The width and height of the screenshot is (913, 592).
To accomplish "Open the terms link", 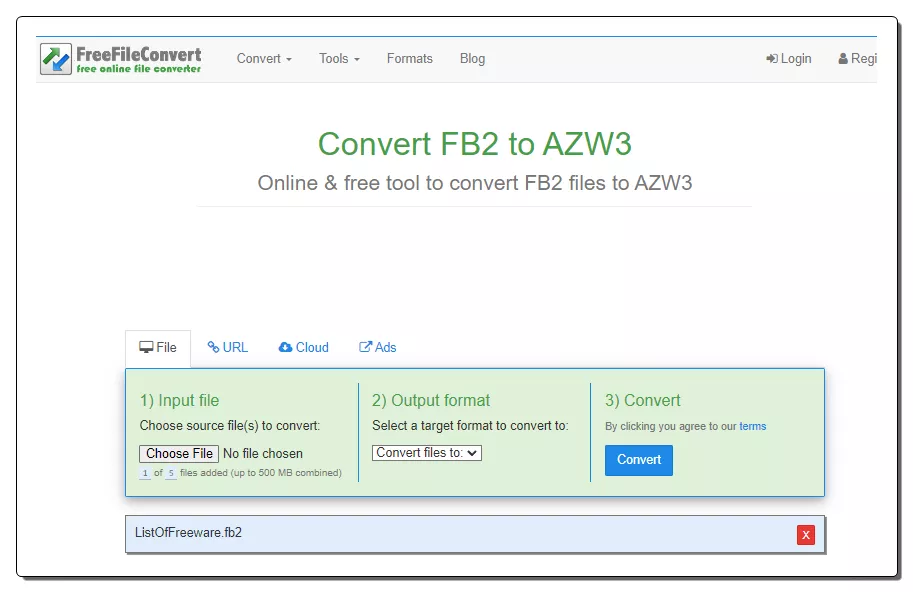I will click(x=752, y=426).
